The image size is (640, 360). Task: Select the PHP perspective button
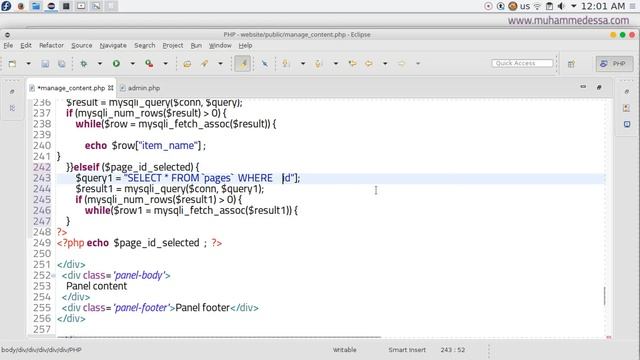point(614,64)
